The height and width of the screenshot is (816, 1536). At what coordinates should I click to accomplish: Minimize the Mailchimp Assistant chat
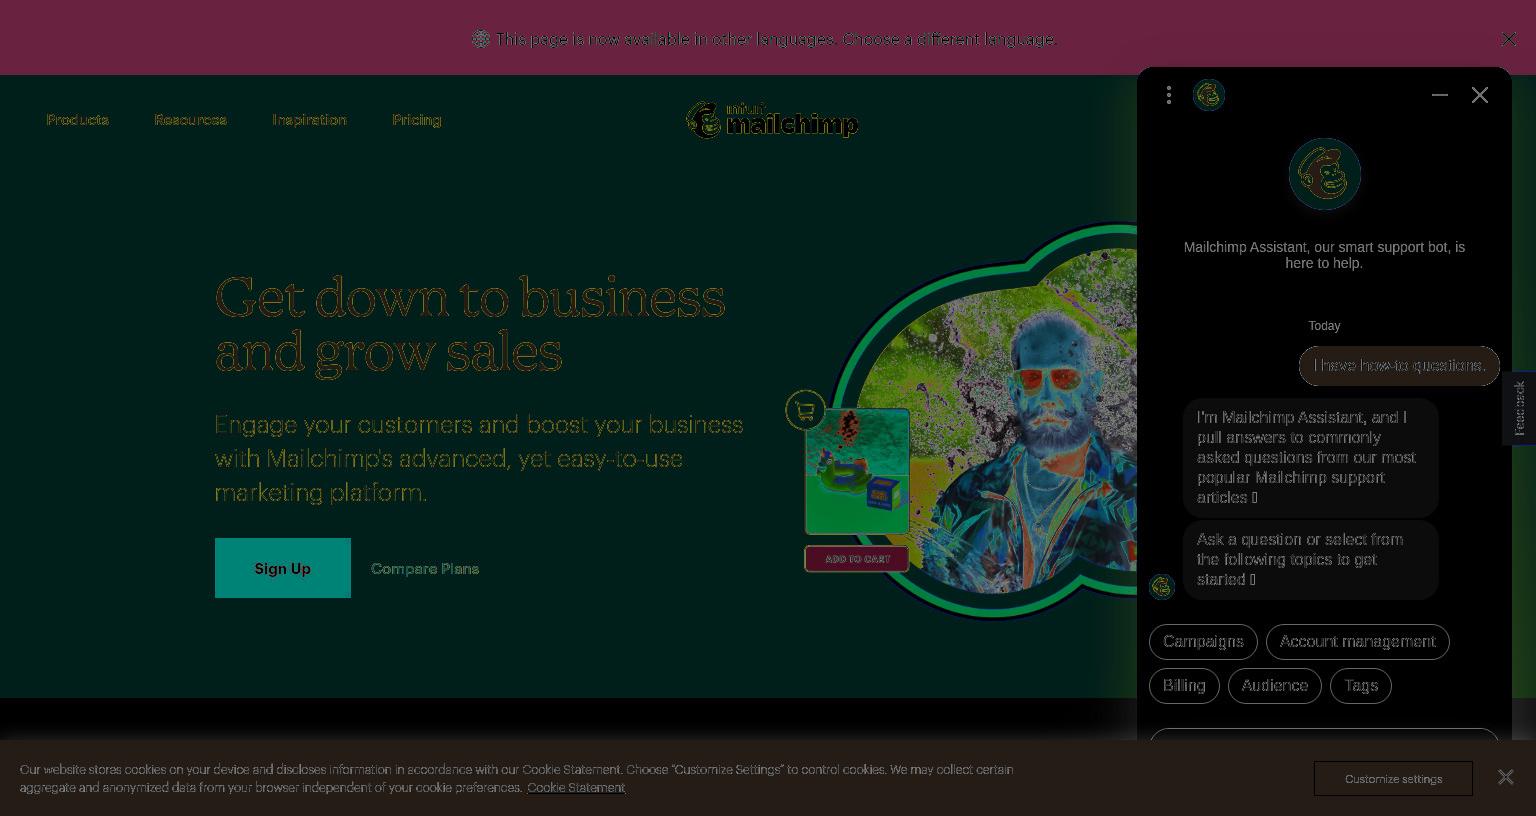tap(1440, 95)
